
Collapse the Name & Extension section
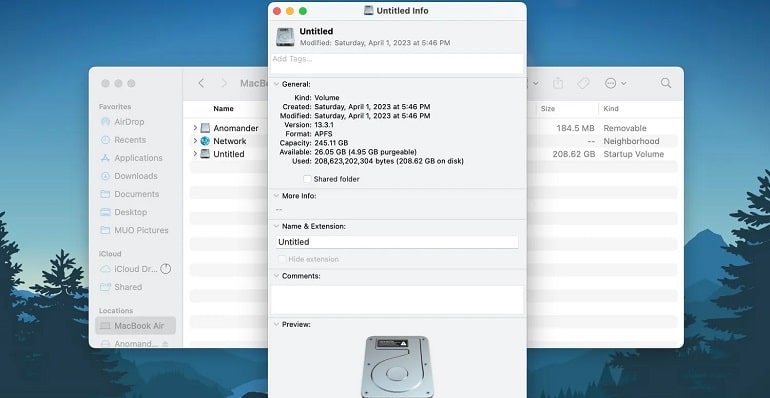click(x=276, y=227)
